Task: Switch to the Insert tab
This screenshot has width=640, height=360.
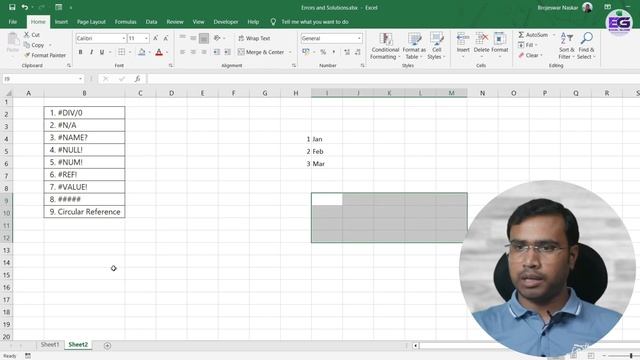Action: pyautogui.click(x=61, y=22)
